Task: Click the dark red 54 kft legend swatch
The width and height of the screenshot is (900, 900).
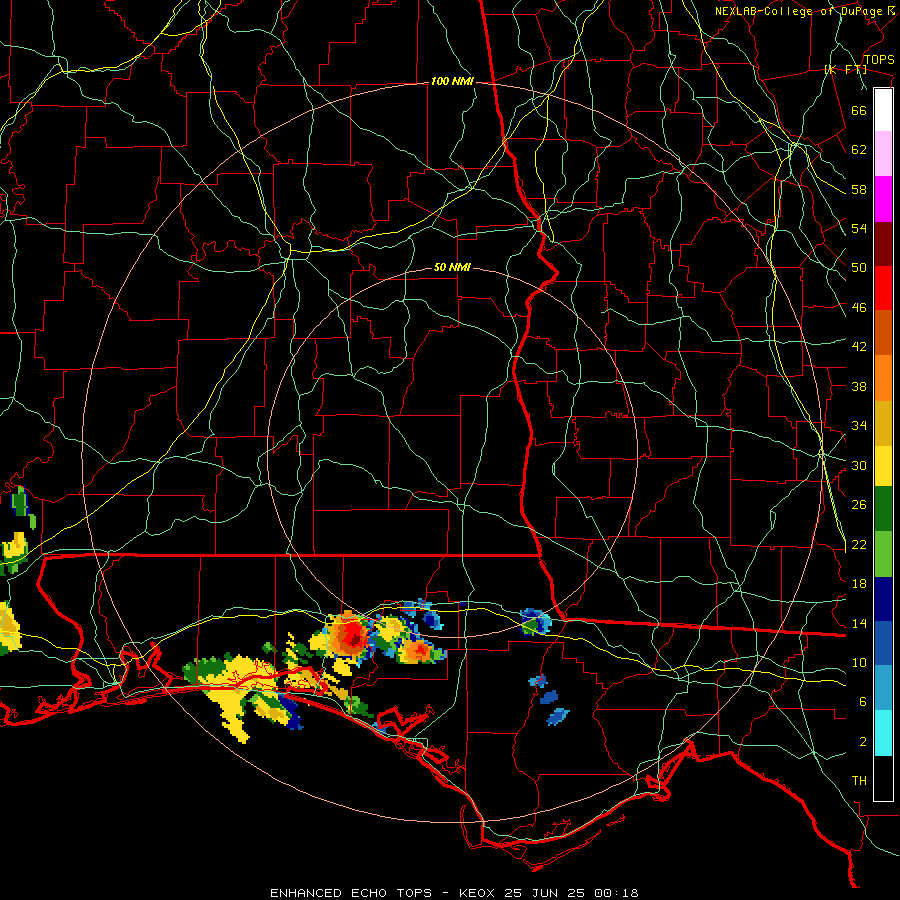Action: [x=883, y=244]
